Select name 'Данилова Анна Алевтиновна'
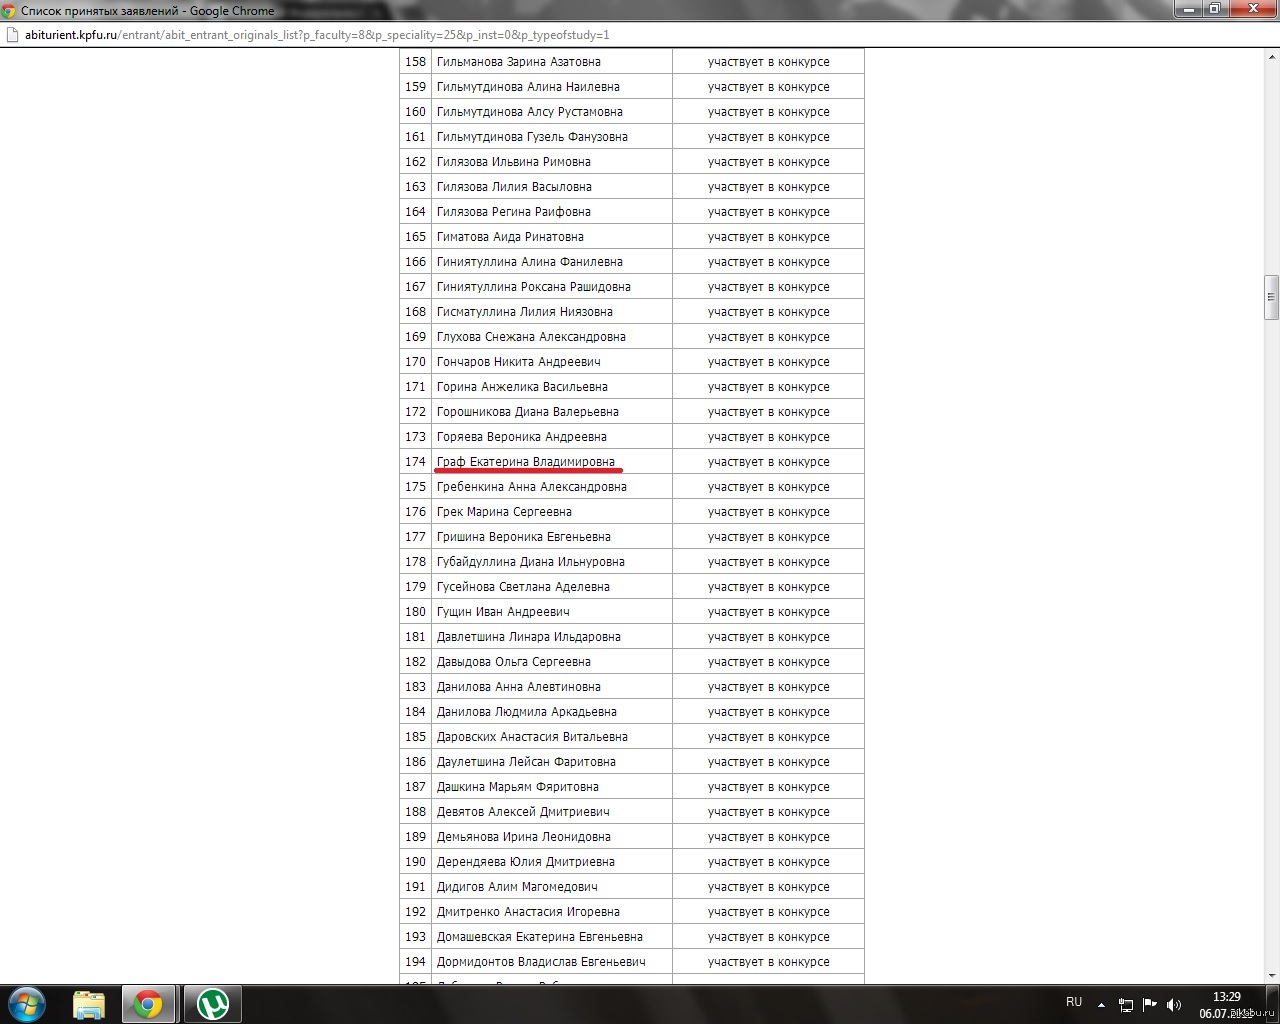 point(519,687)
